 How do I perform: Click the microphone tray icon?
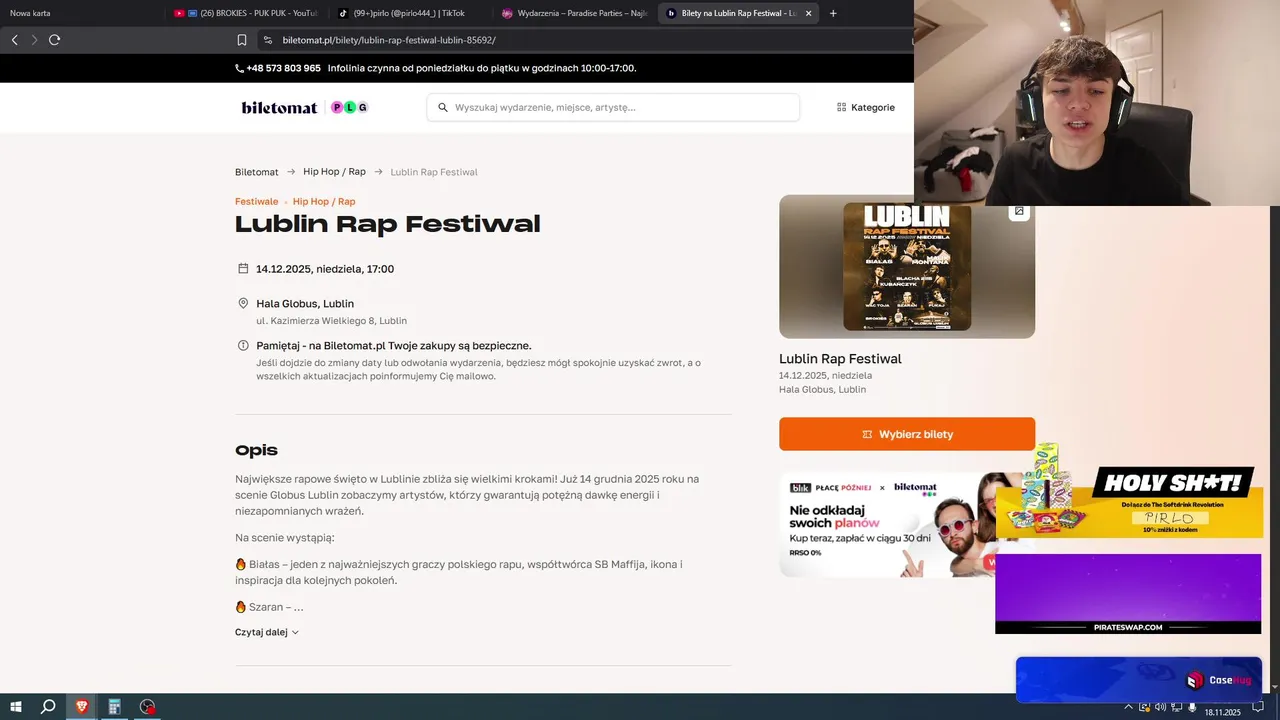(1192, 707)
